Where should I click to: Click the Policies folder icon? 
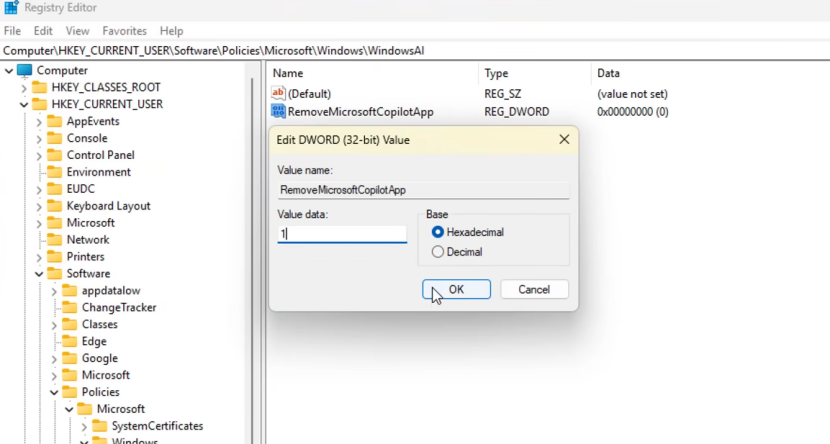[x=69, y=392]
